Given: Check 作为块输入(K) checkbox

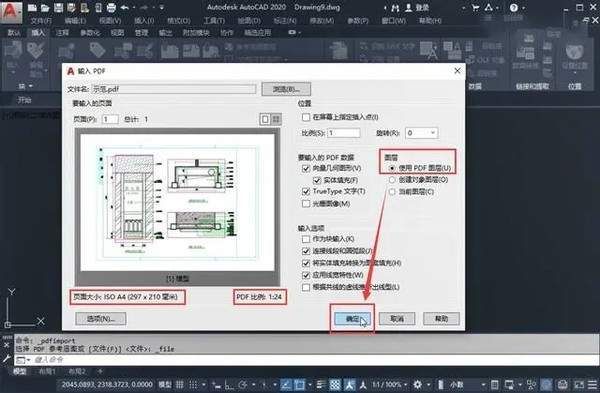Looking at the screenshot, I should (x=305, y=239).
